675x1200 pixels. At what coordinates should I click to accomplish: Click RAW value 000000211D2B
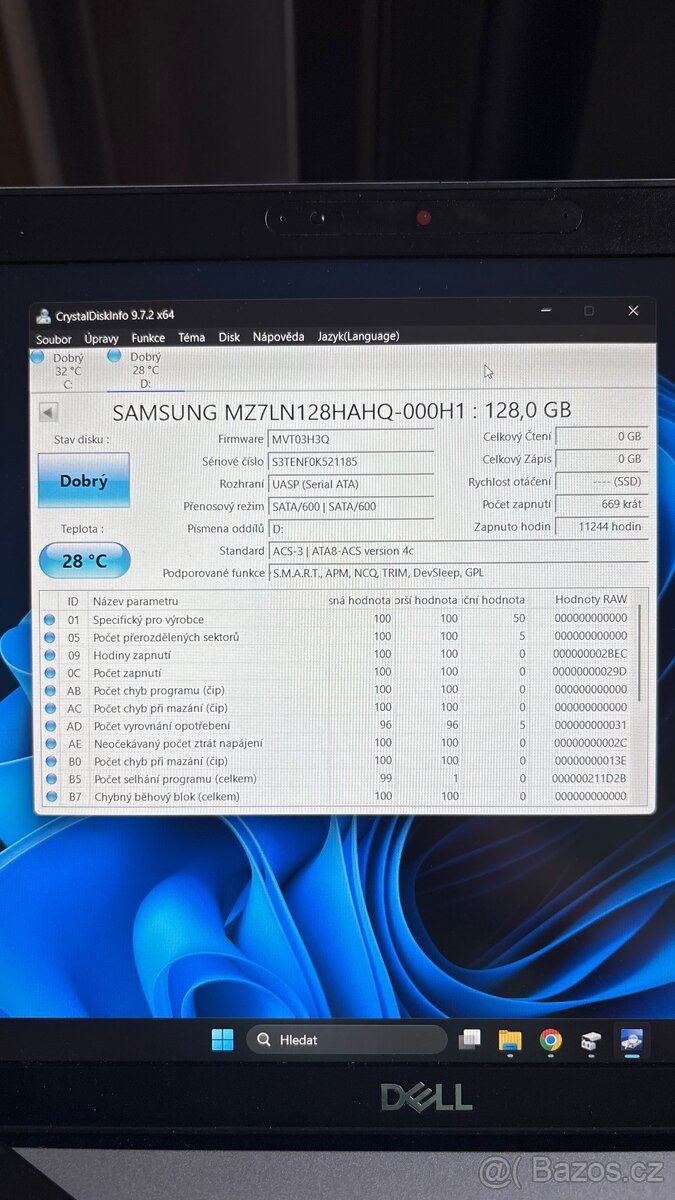[x=589, y=778]
